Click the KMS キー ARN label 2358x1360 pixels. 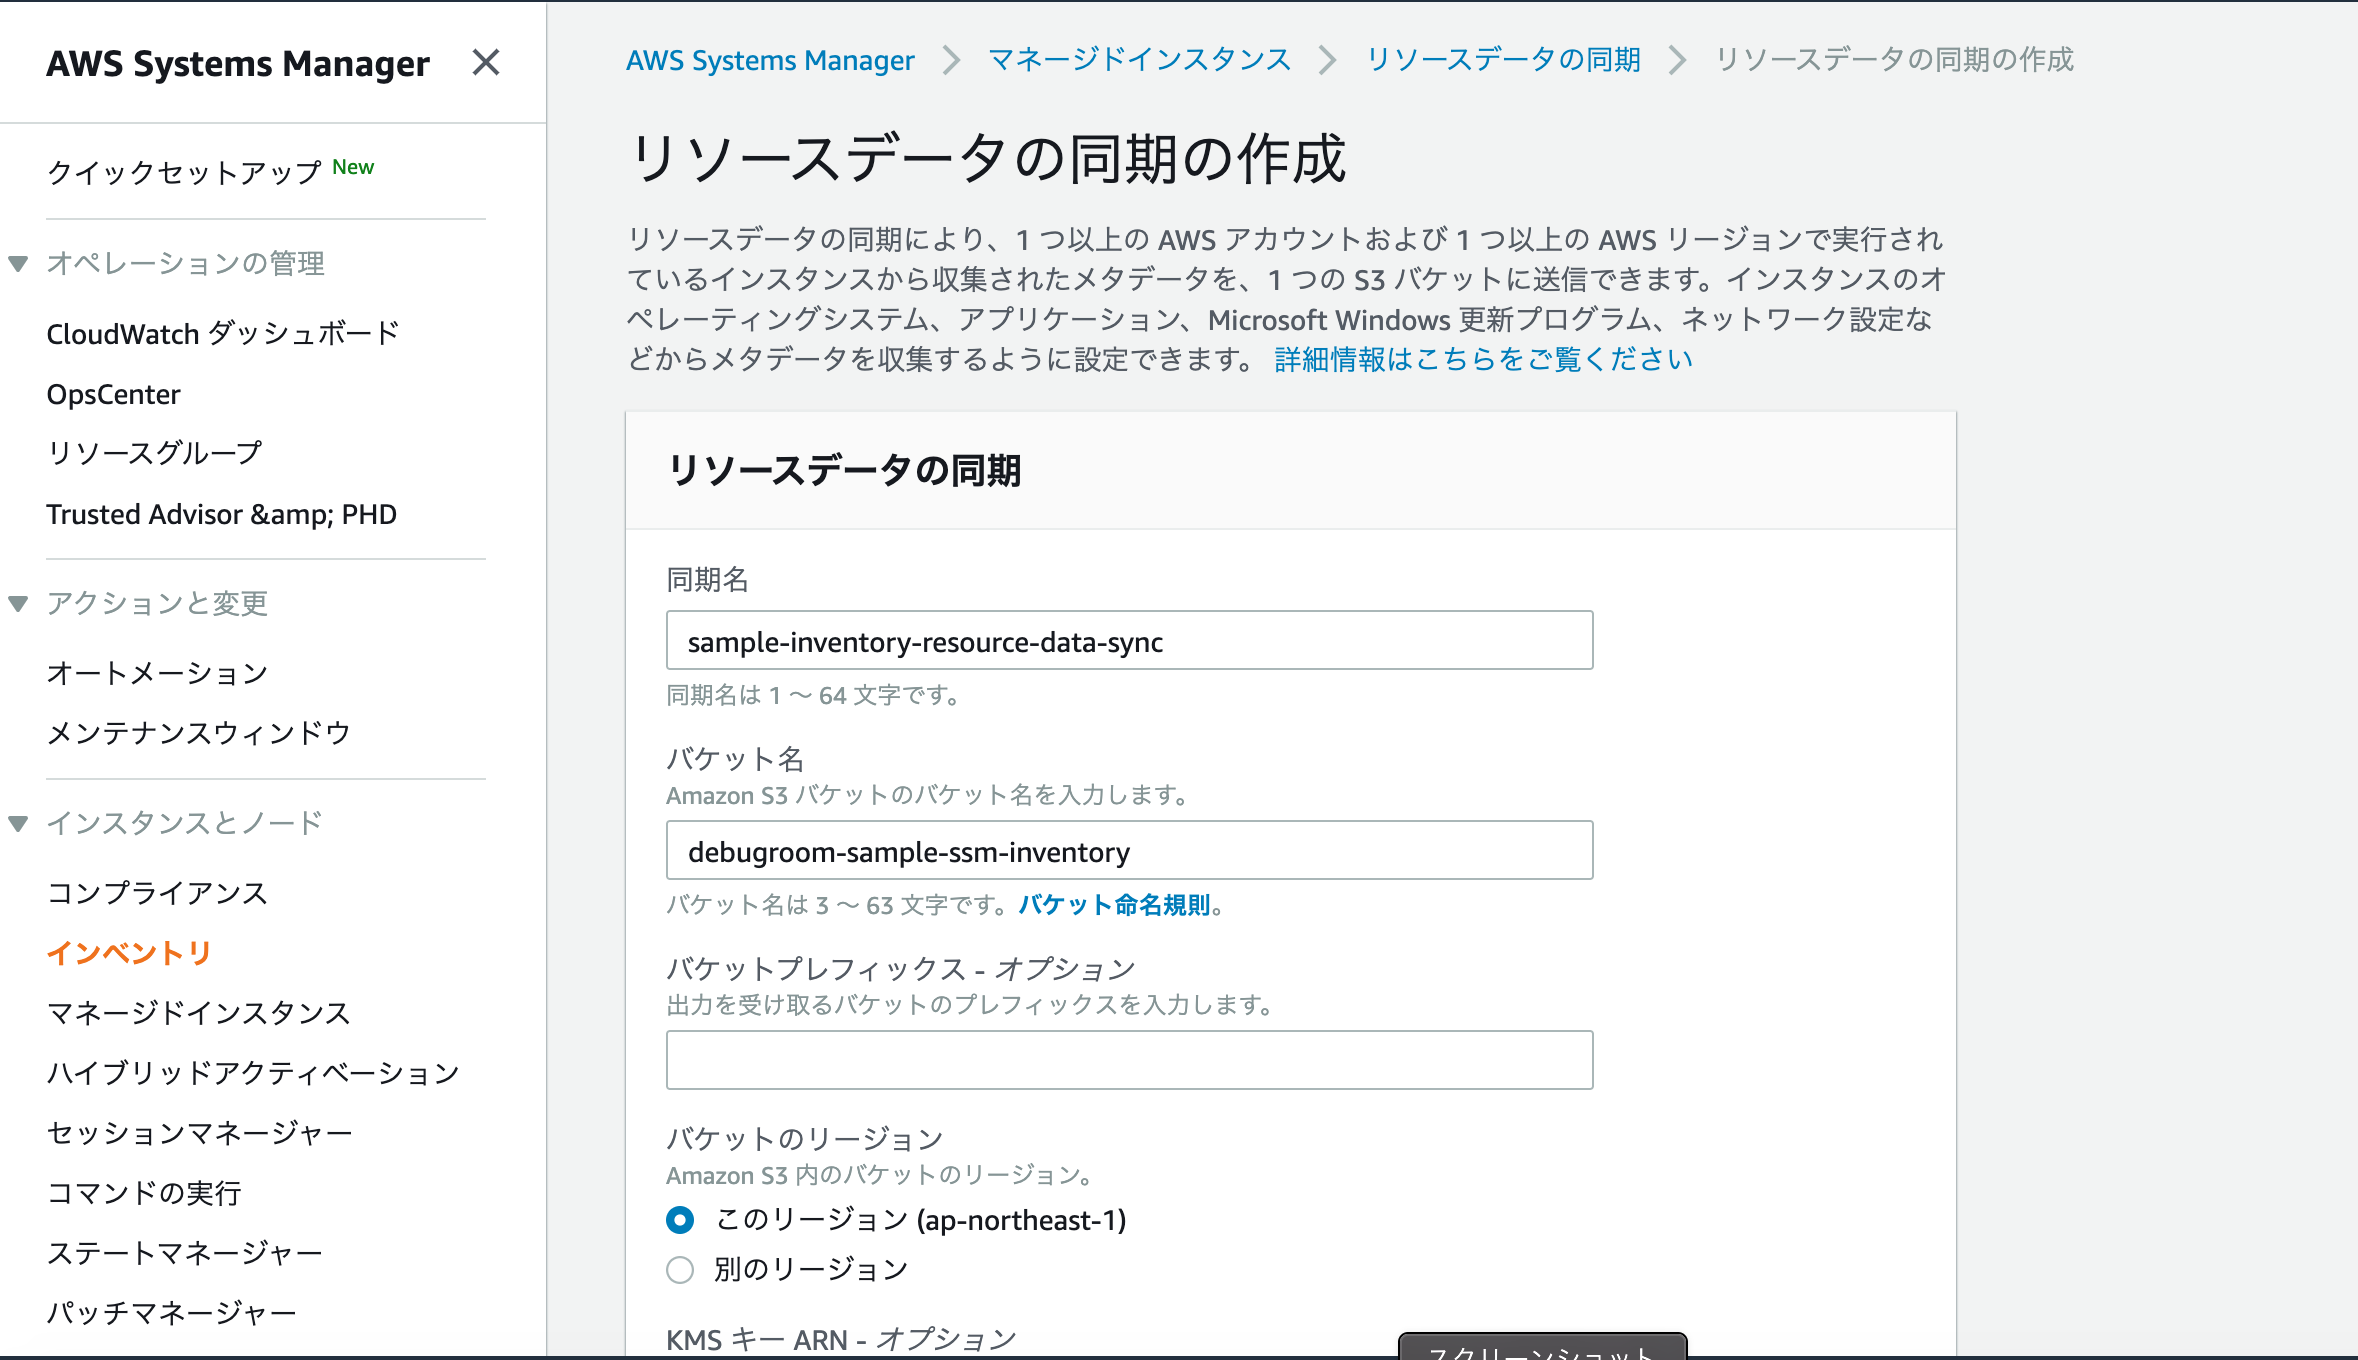[x=842, y=1339]
